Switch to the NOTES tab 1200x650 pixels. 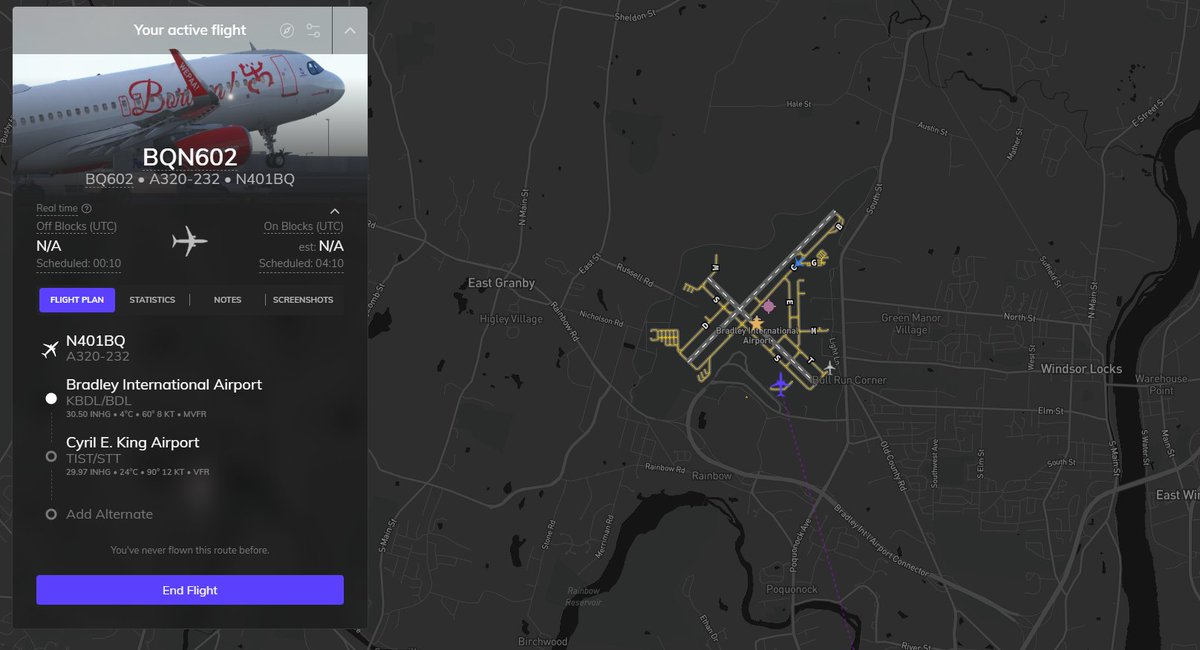point(227,300)
